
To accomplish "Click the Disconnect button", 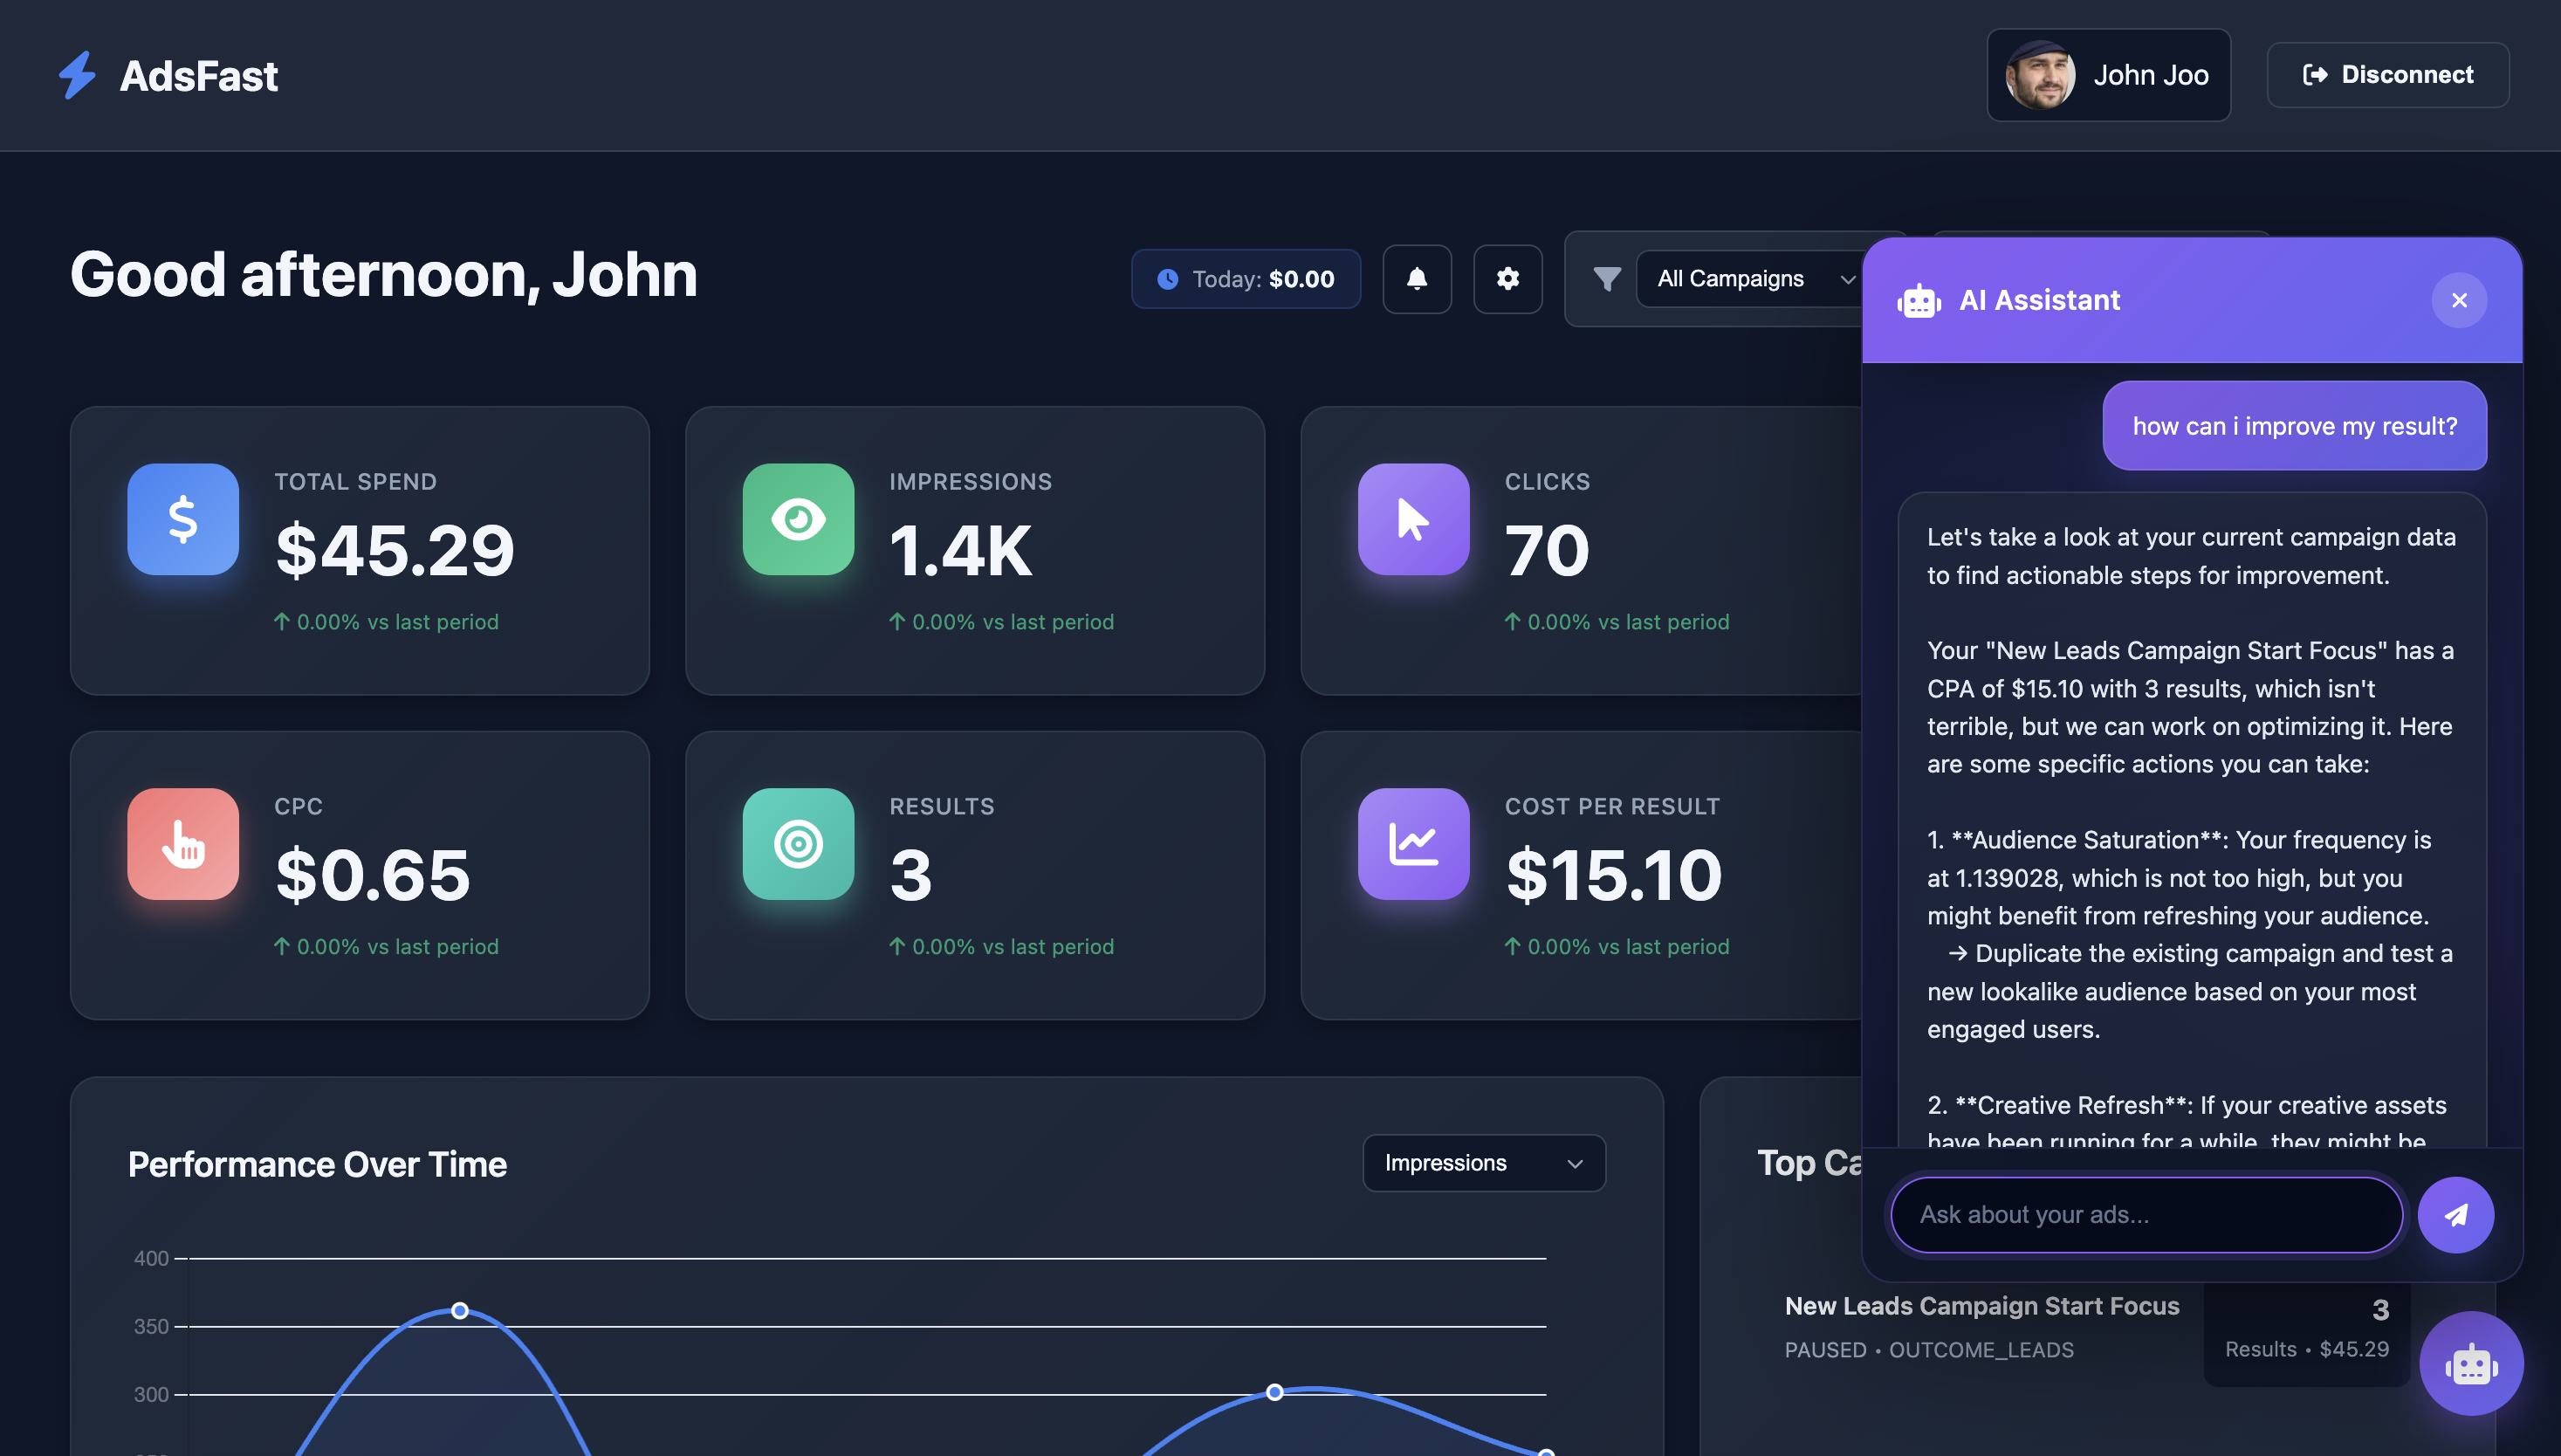I will pyautogui.click(x=2388, y=74).
